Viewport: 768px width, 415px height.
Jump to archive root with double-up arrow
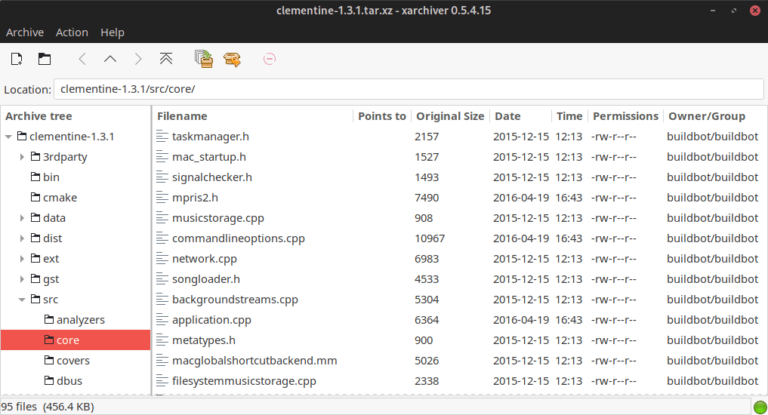coord(166,59)
